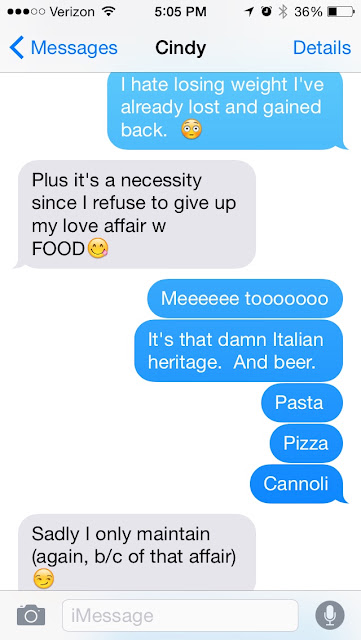Tap the back chevron beside Messages

pyautogui.click(x=16, y=48)
